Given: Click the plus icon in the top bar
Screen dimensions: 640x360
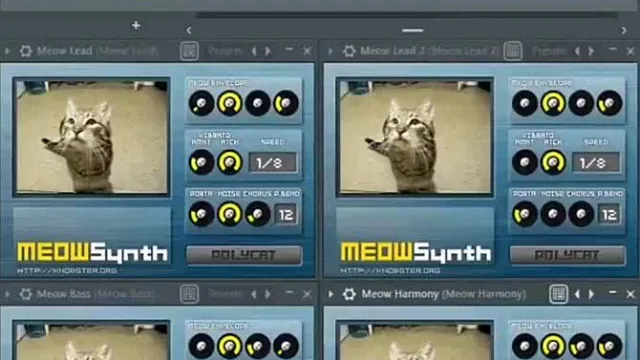Looking at the screenshot, I should (136, 25).
